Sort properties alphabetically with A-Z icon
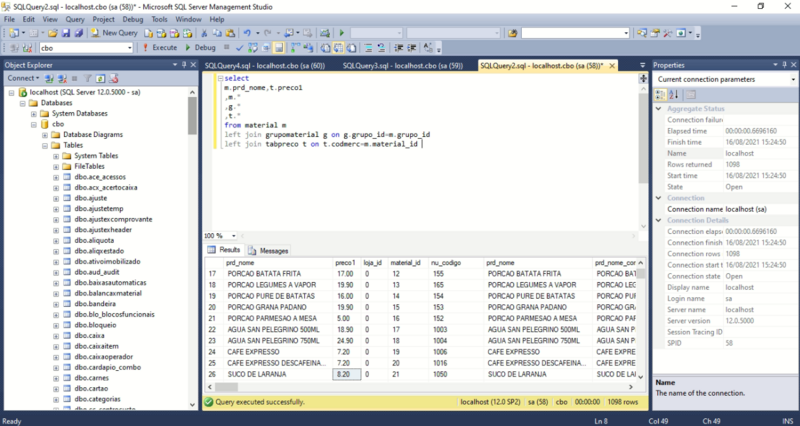The height and width of the screenshot is (426, 800). pos(673,94)
